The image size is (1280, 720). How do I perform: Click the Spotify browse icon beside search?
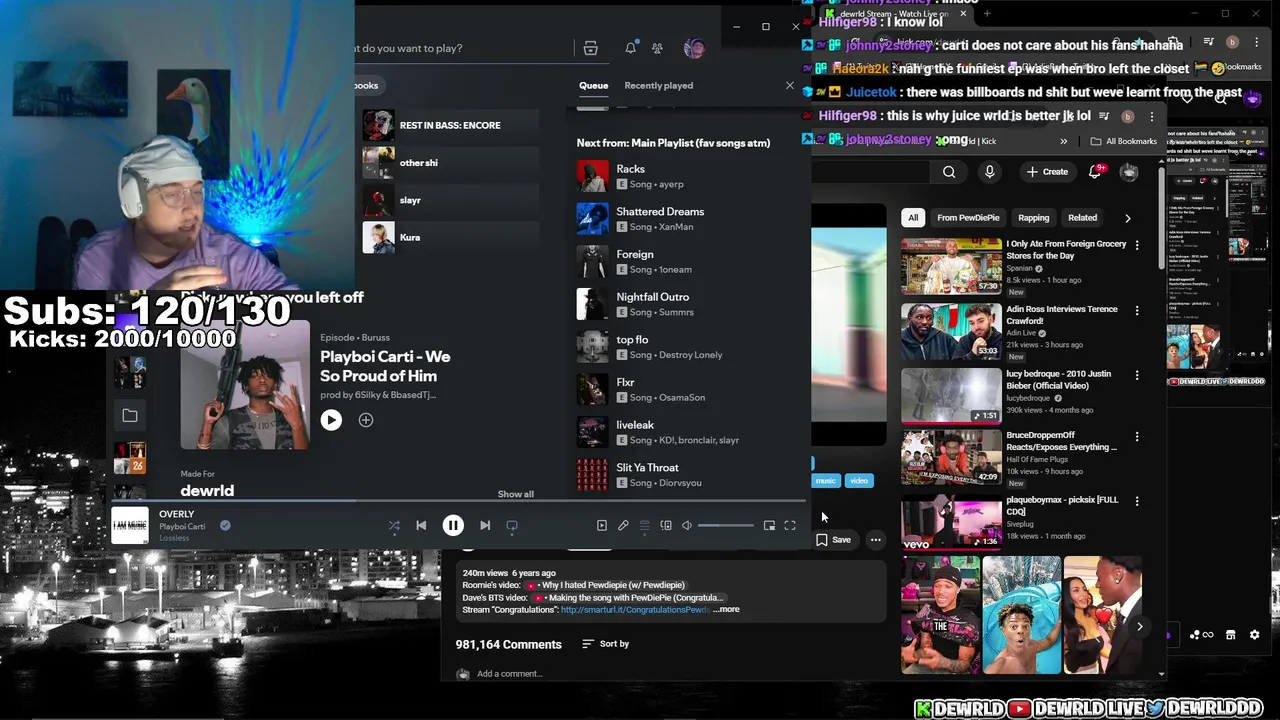(591, 48)
